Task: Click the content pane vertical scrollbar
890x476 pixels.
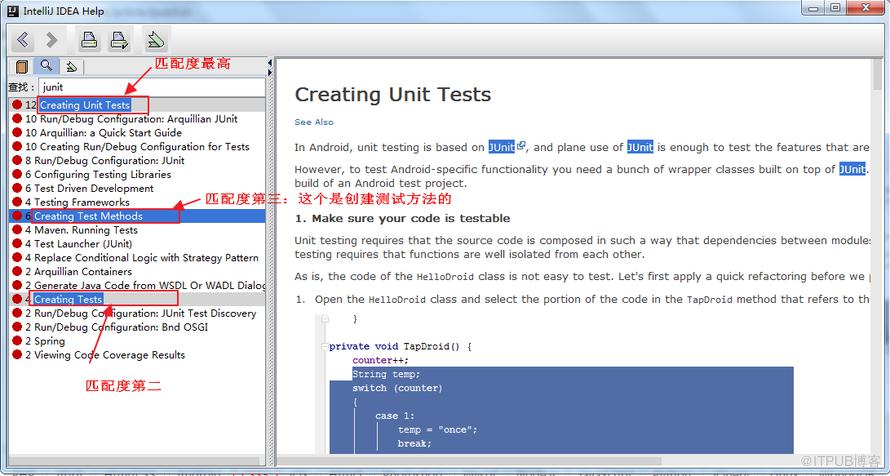Action: click(878, 255)
